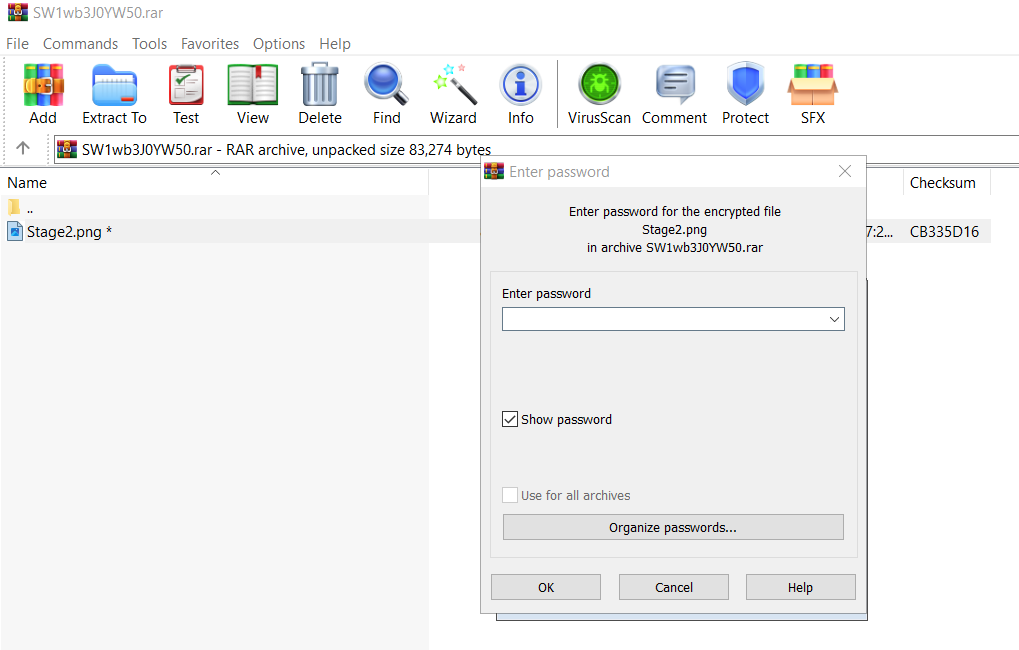Open the Options menu
Image resolution: width=1019 pixels, height=650 pixels.
279,44
